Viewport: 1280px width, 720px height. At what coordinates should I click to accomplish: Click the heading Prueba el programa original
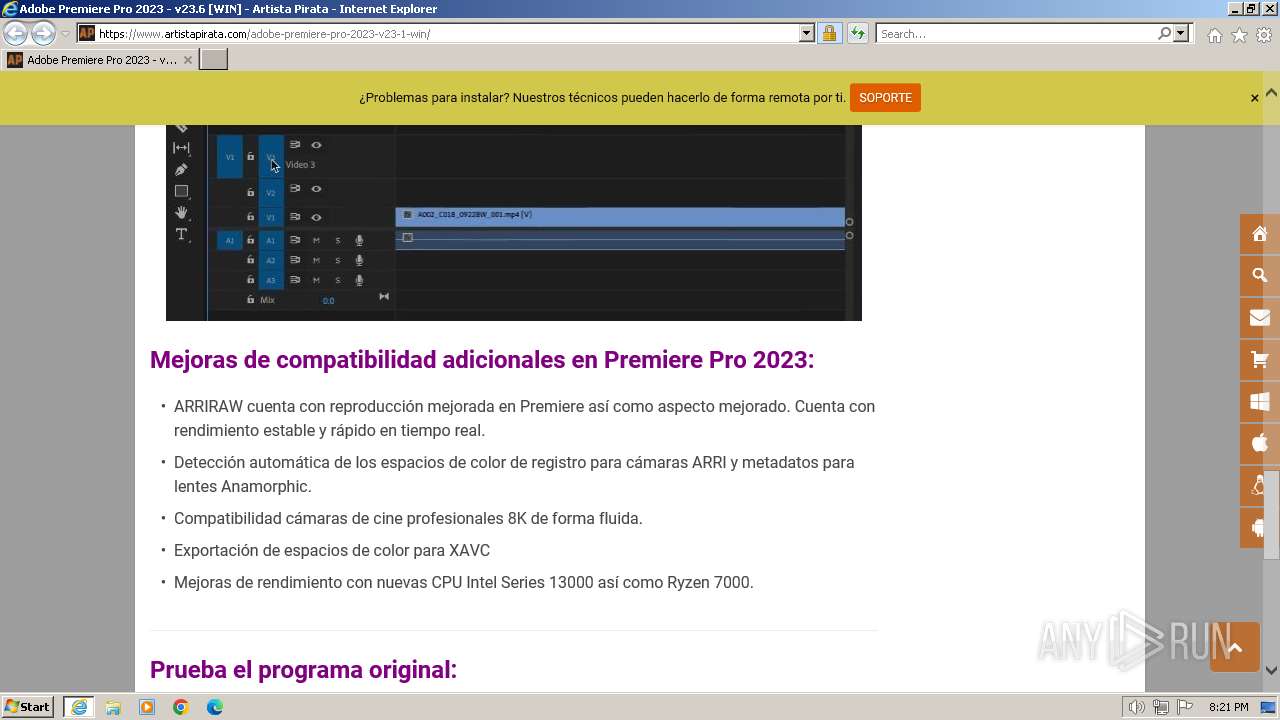tap(303, 670)
